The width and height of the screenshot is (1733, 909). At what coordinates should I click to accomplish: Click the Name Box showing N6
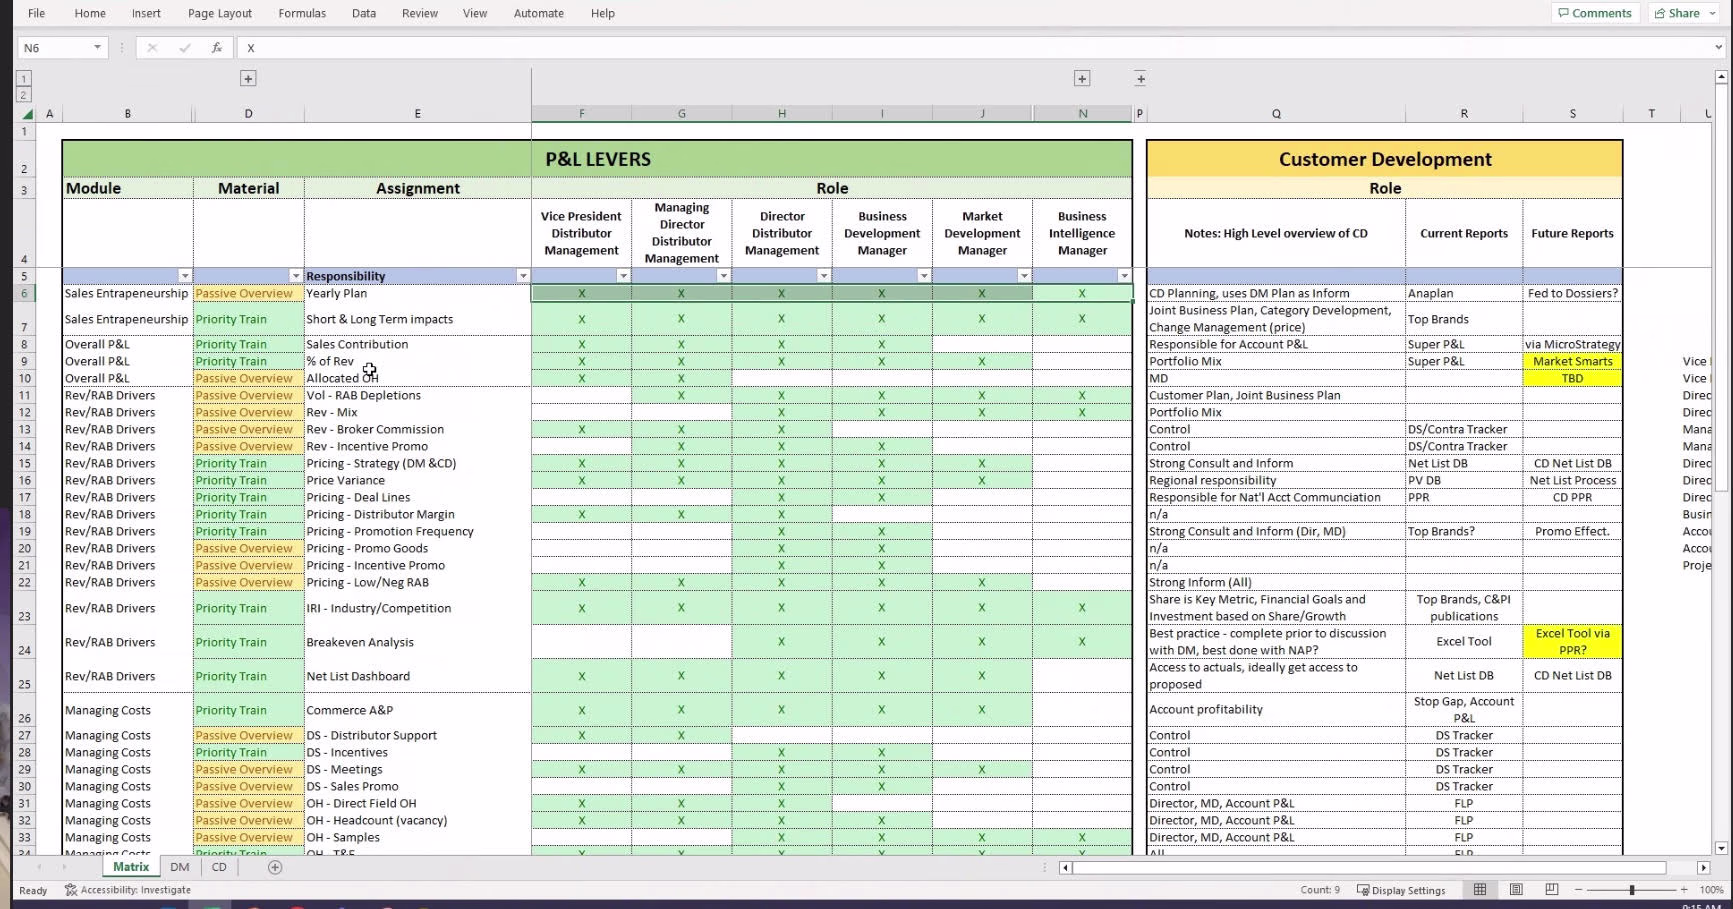coord(55,48)
